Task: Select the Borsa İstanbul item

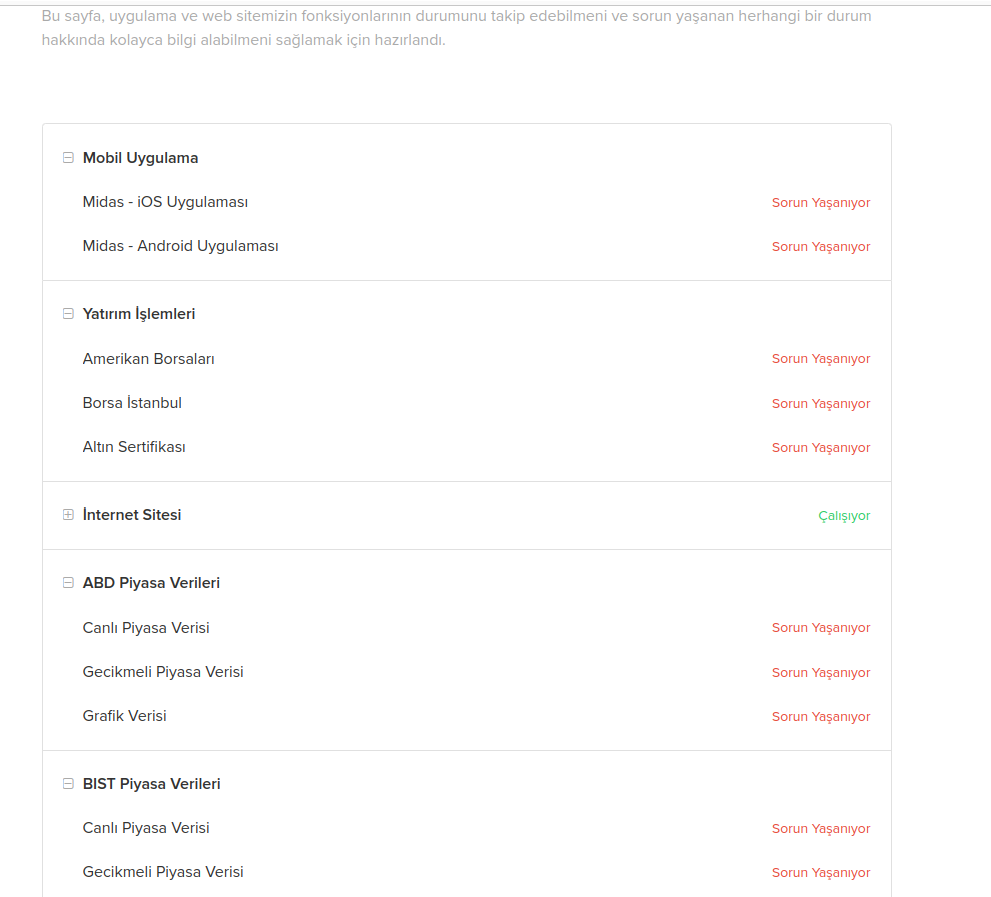Action: pyautogui.click(x=132, y=403)
